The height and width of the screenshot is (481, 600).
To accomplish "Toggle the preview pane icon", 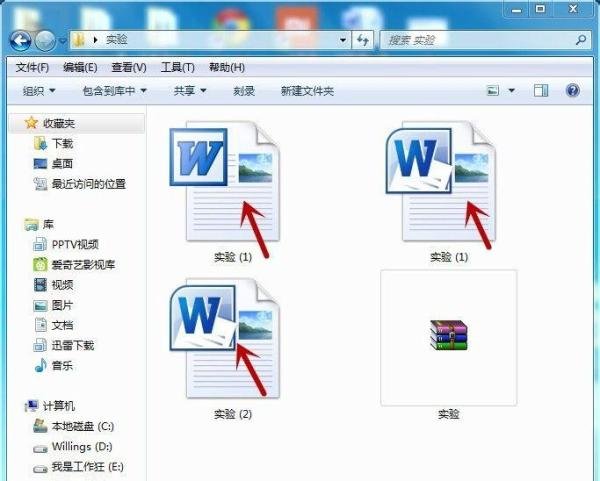I will (541, 91).
